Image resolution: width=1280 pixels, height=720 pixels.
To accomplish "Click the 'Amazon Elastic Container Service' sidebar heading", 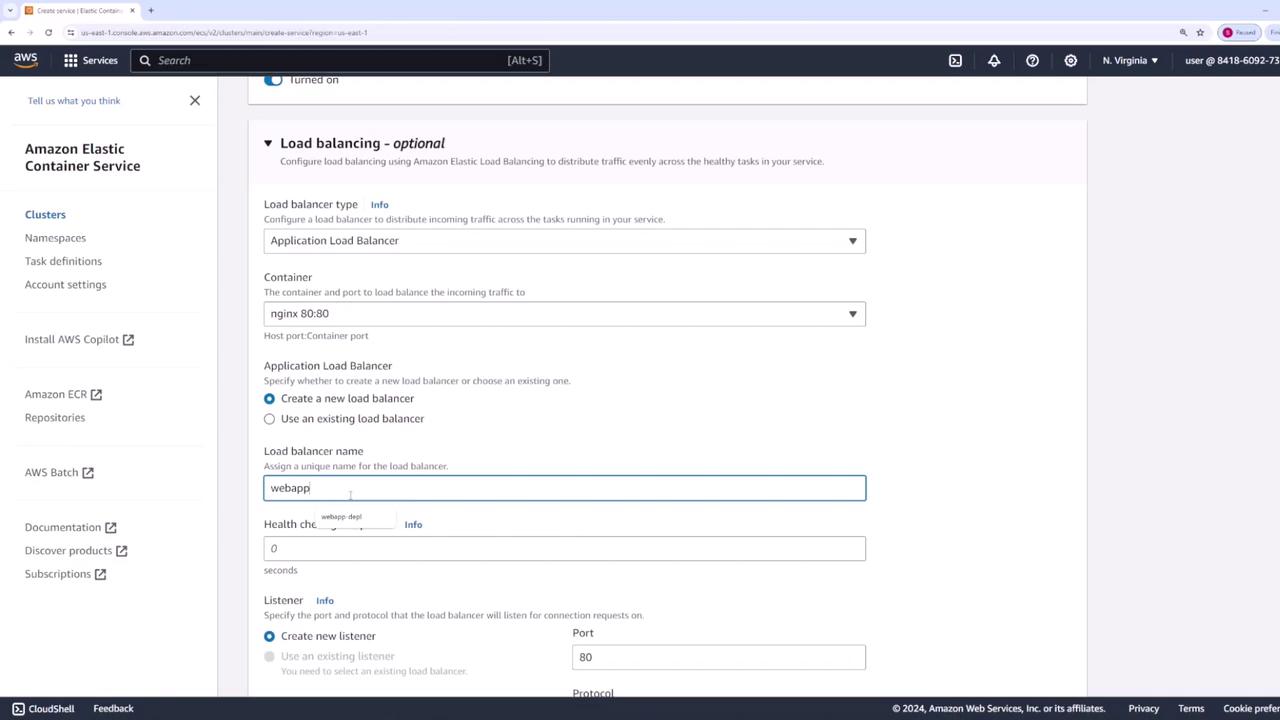I will pyautogui.click(x=83, y=157).
